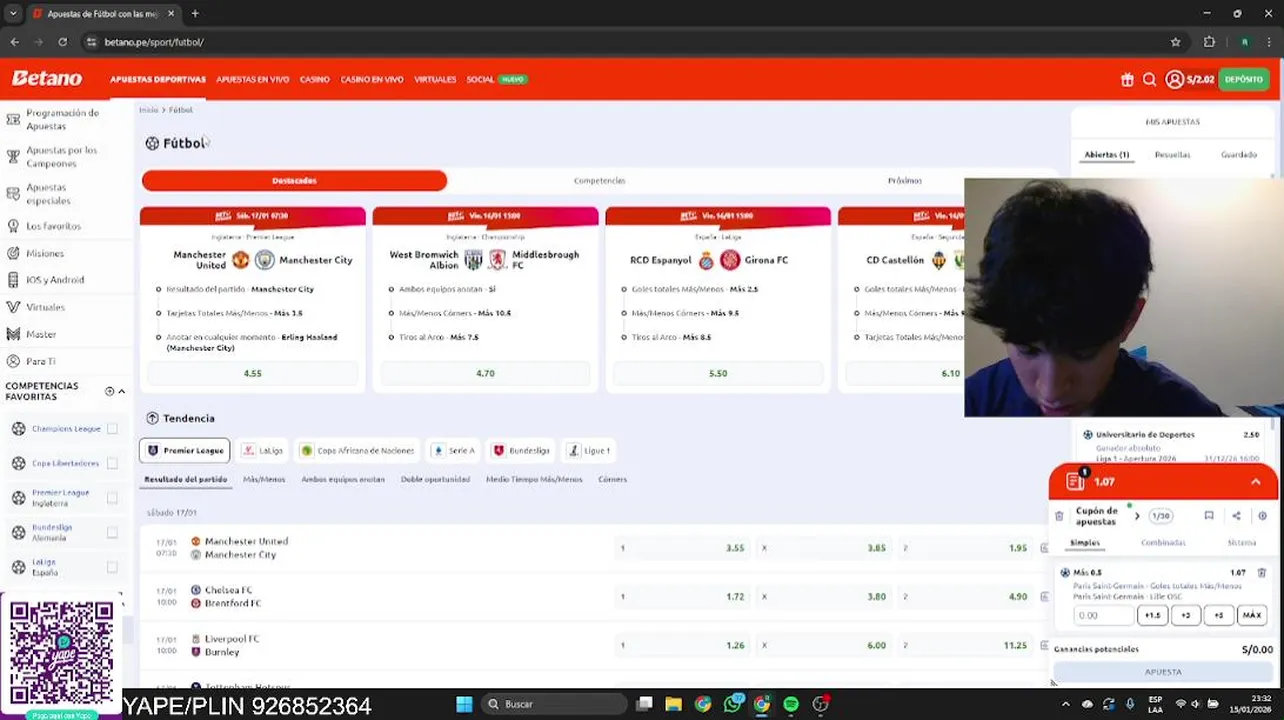The image size is (1284, 720).
Task: Open Spotify from the taskbar
Action: (791, 704)
